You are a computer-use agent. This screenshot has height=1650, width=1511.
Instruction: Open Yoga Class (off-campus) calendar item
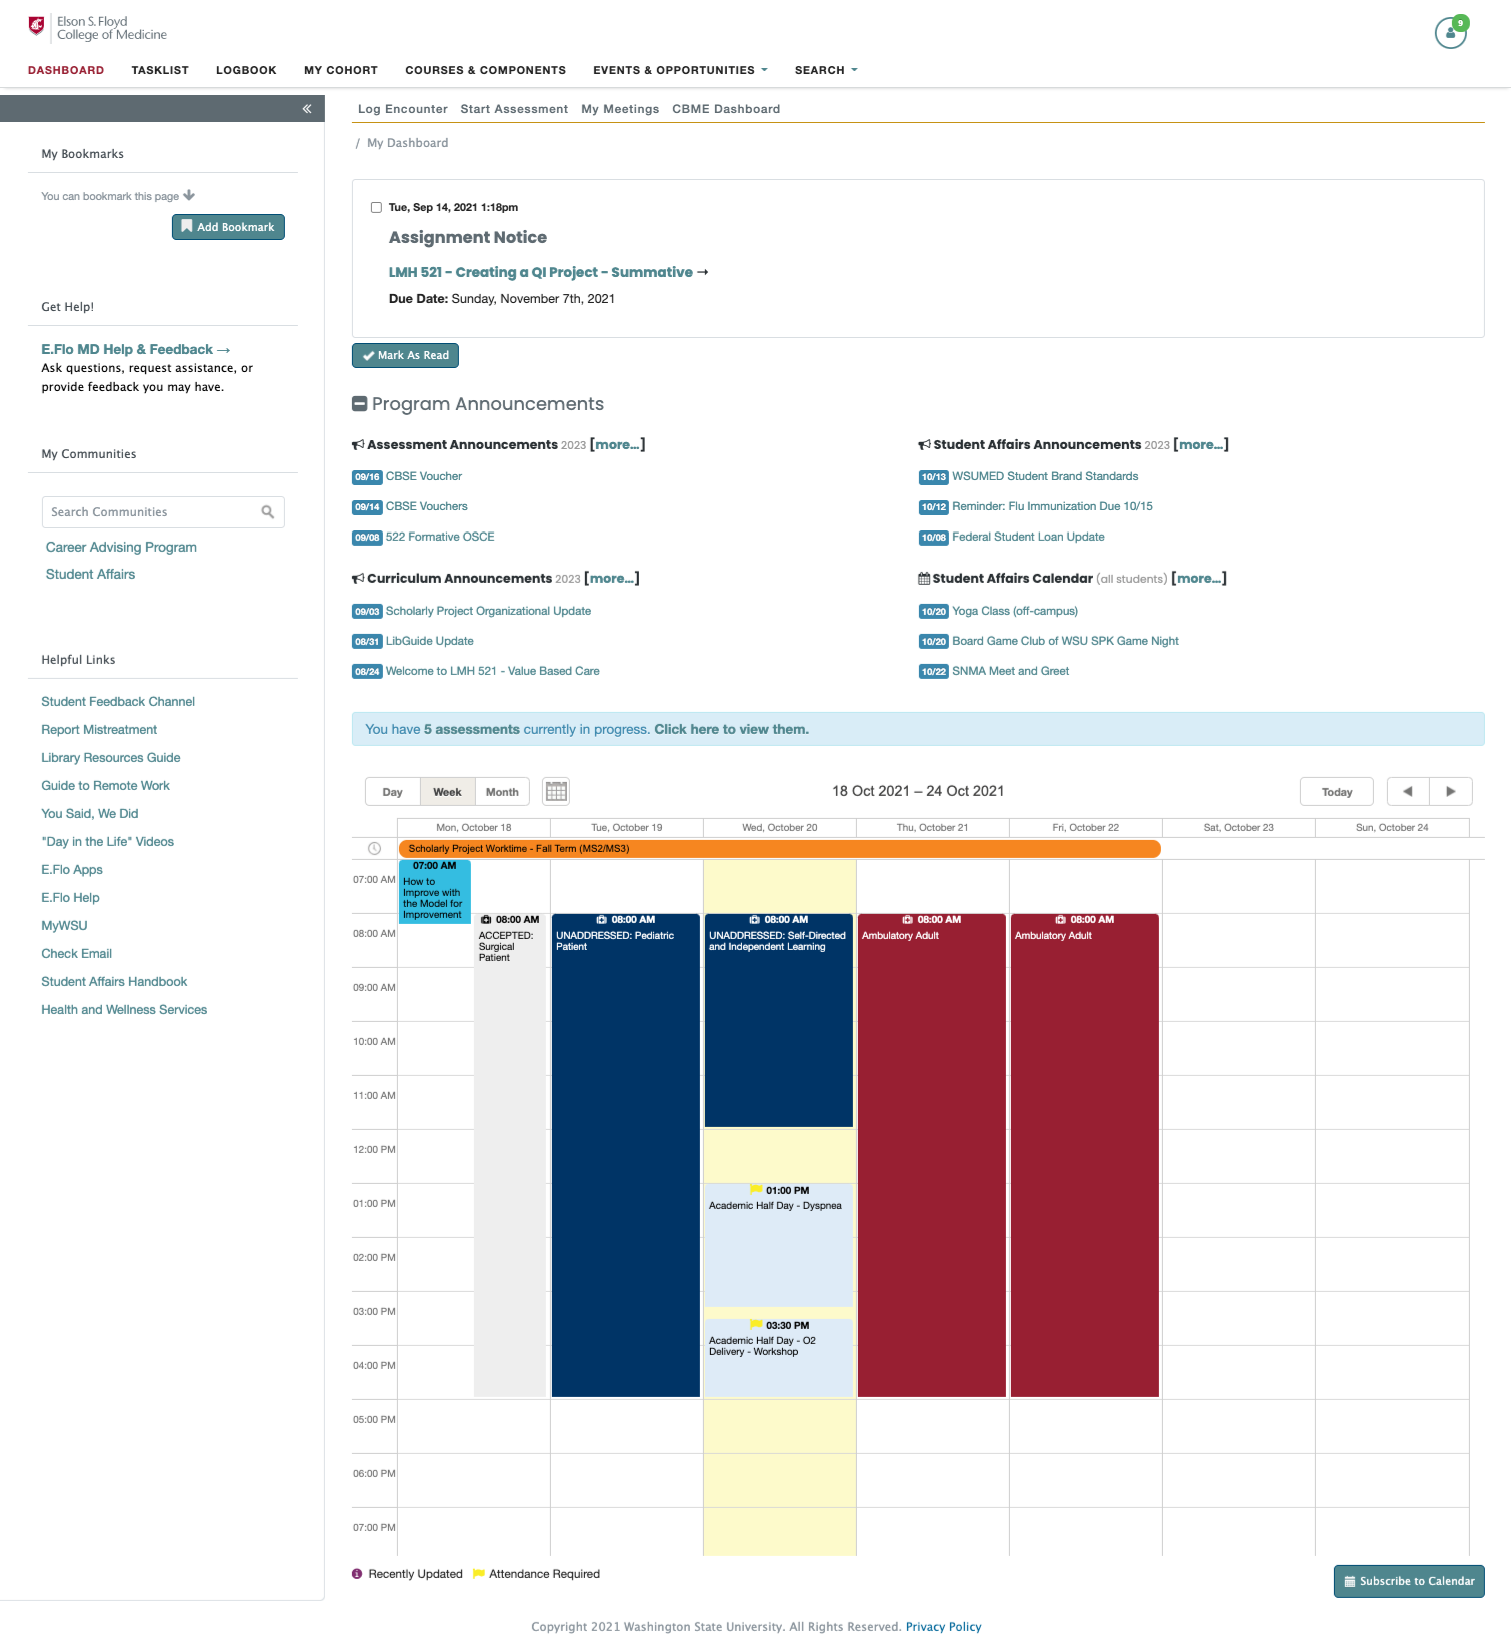pyautogui.click(x=1015, y=611)
